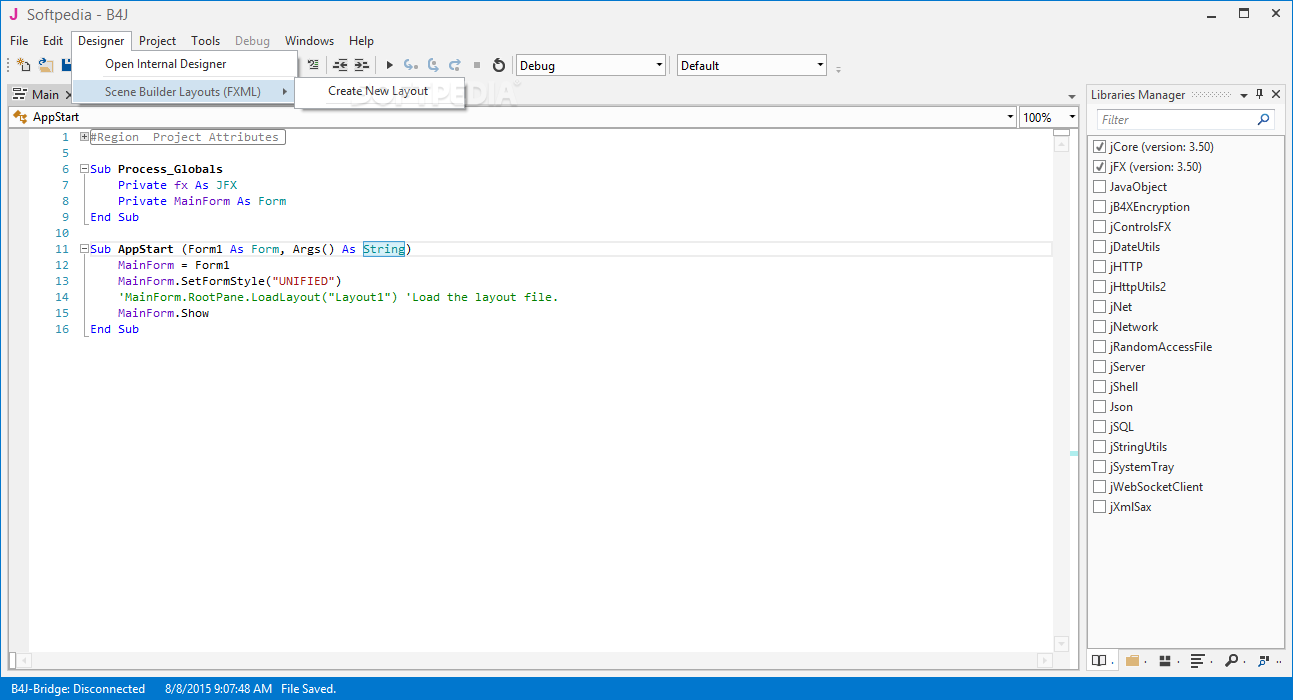
Task: Open the Help menu
Action: (x=361, y=41)
